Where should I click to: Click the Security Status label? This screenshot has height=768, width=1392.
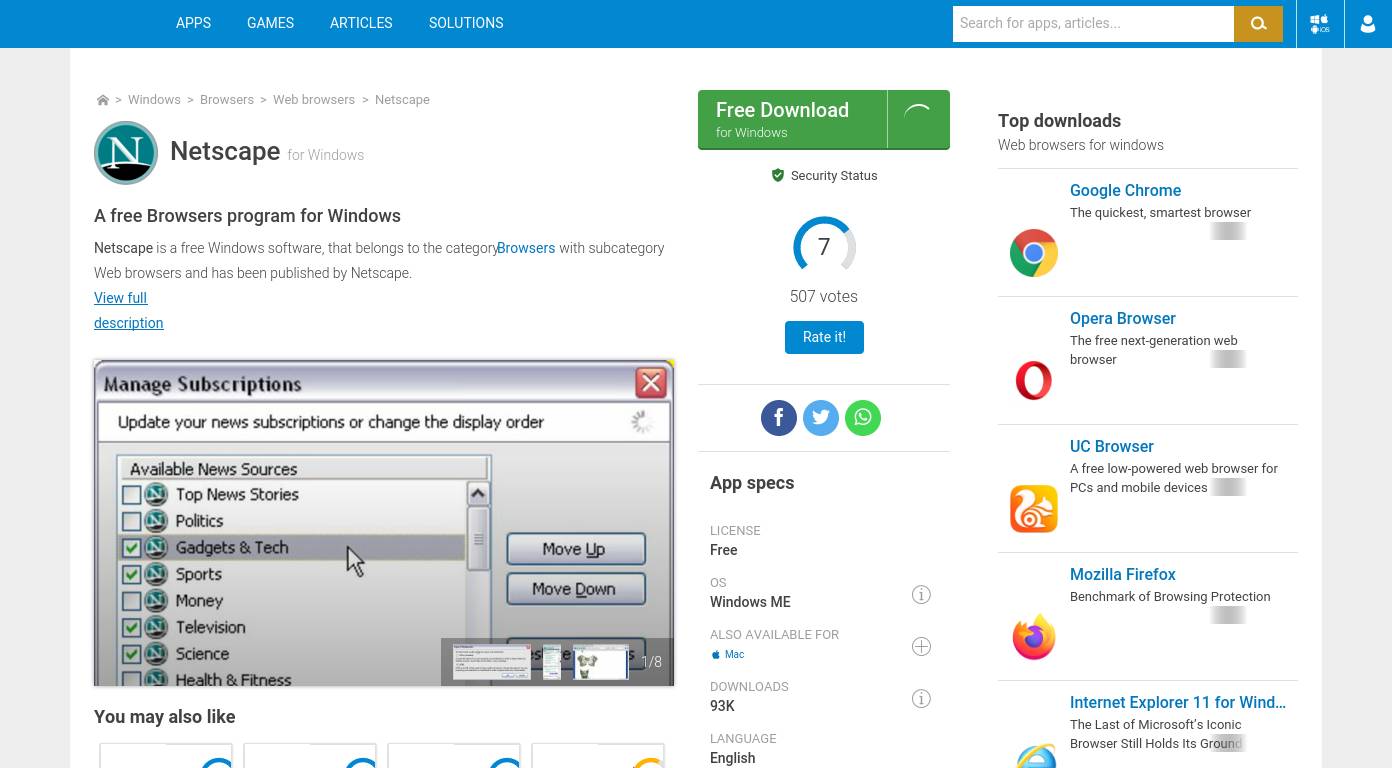834,175
